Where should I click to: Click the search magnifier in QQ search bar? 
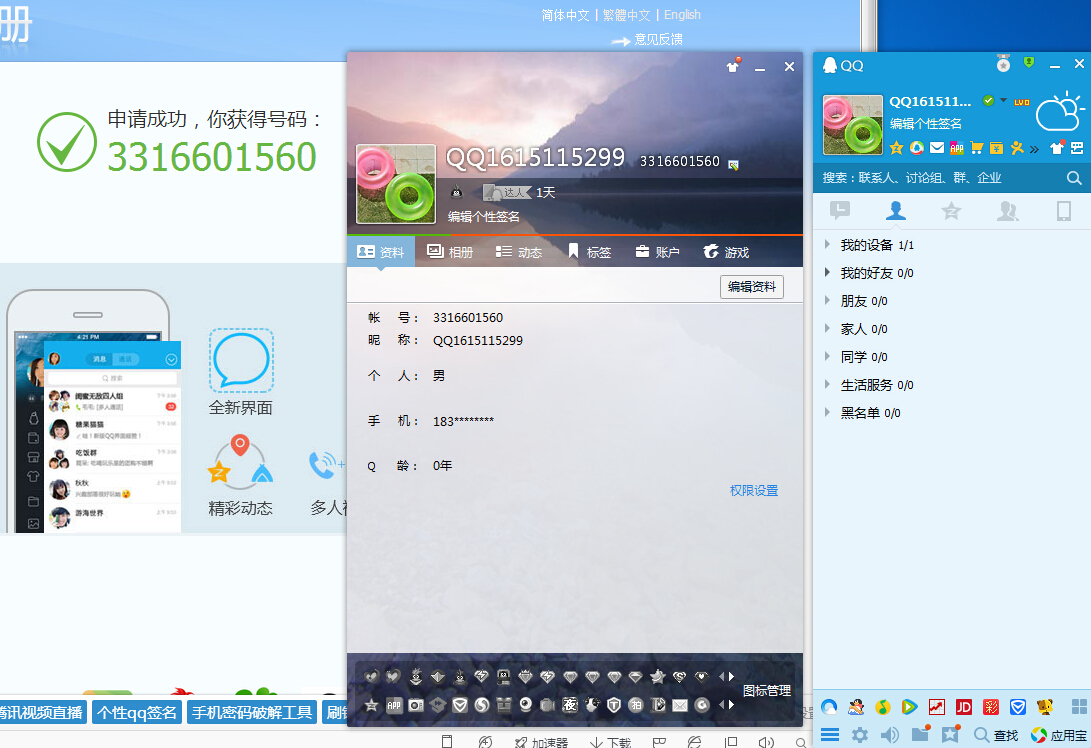1074,178
